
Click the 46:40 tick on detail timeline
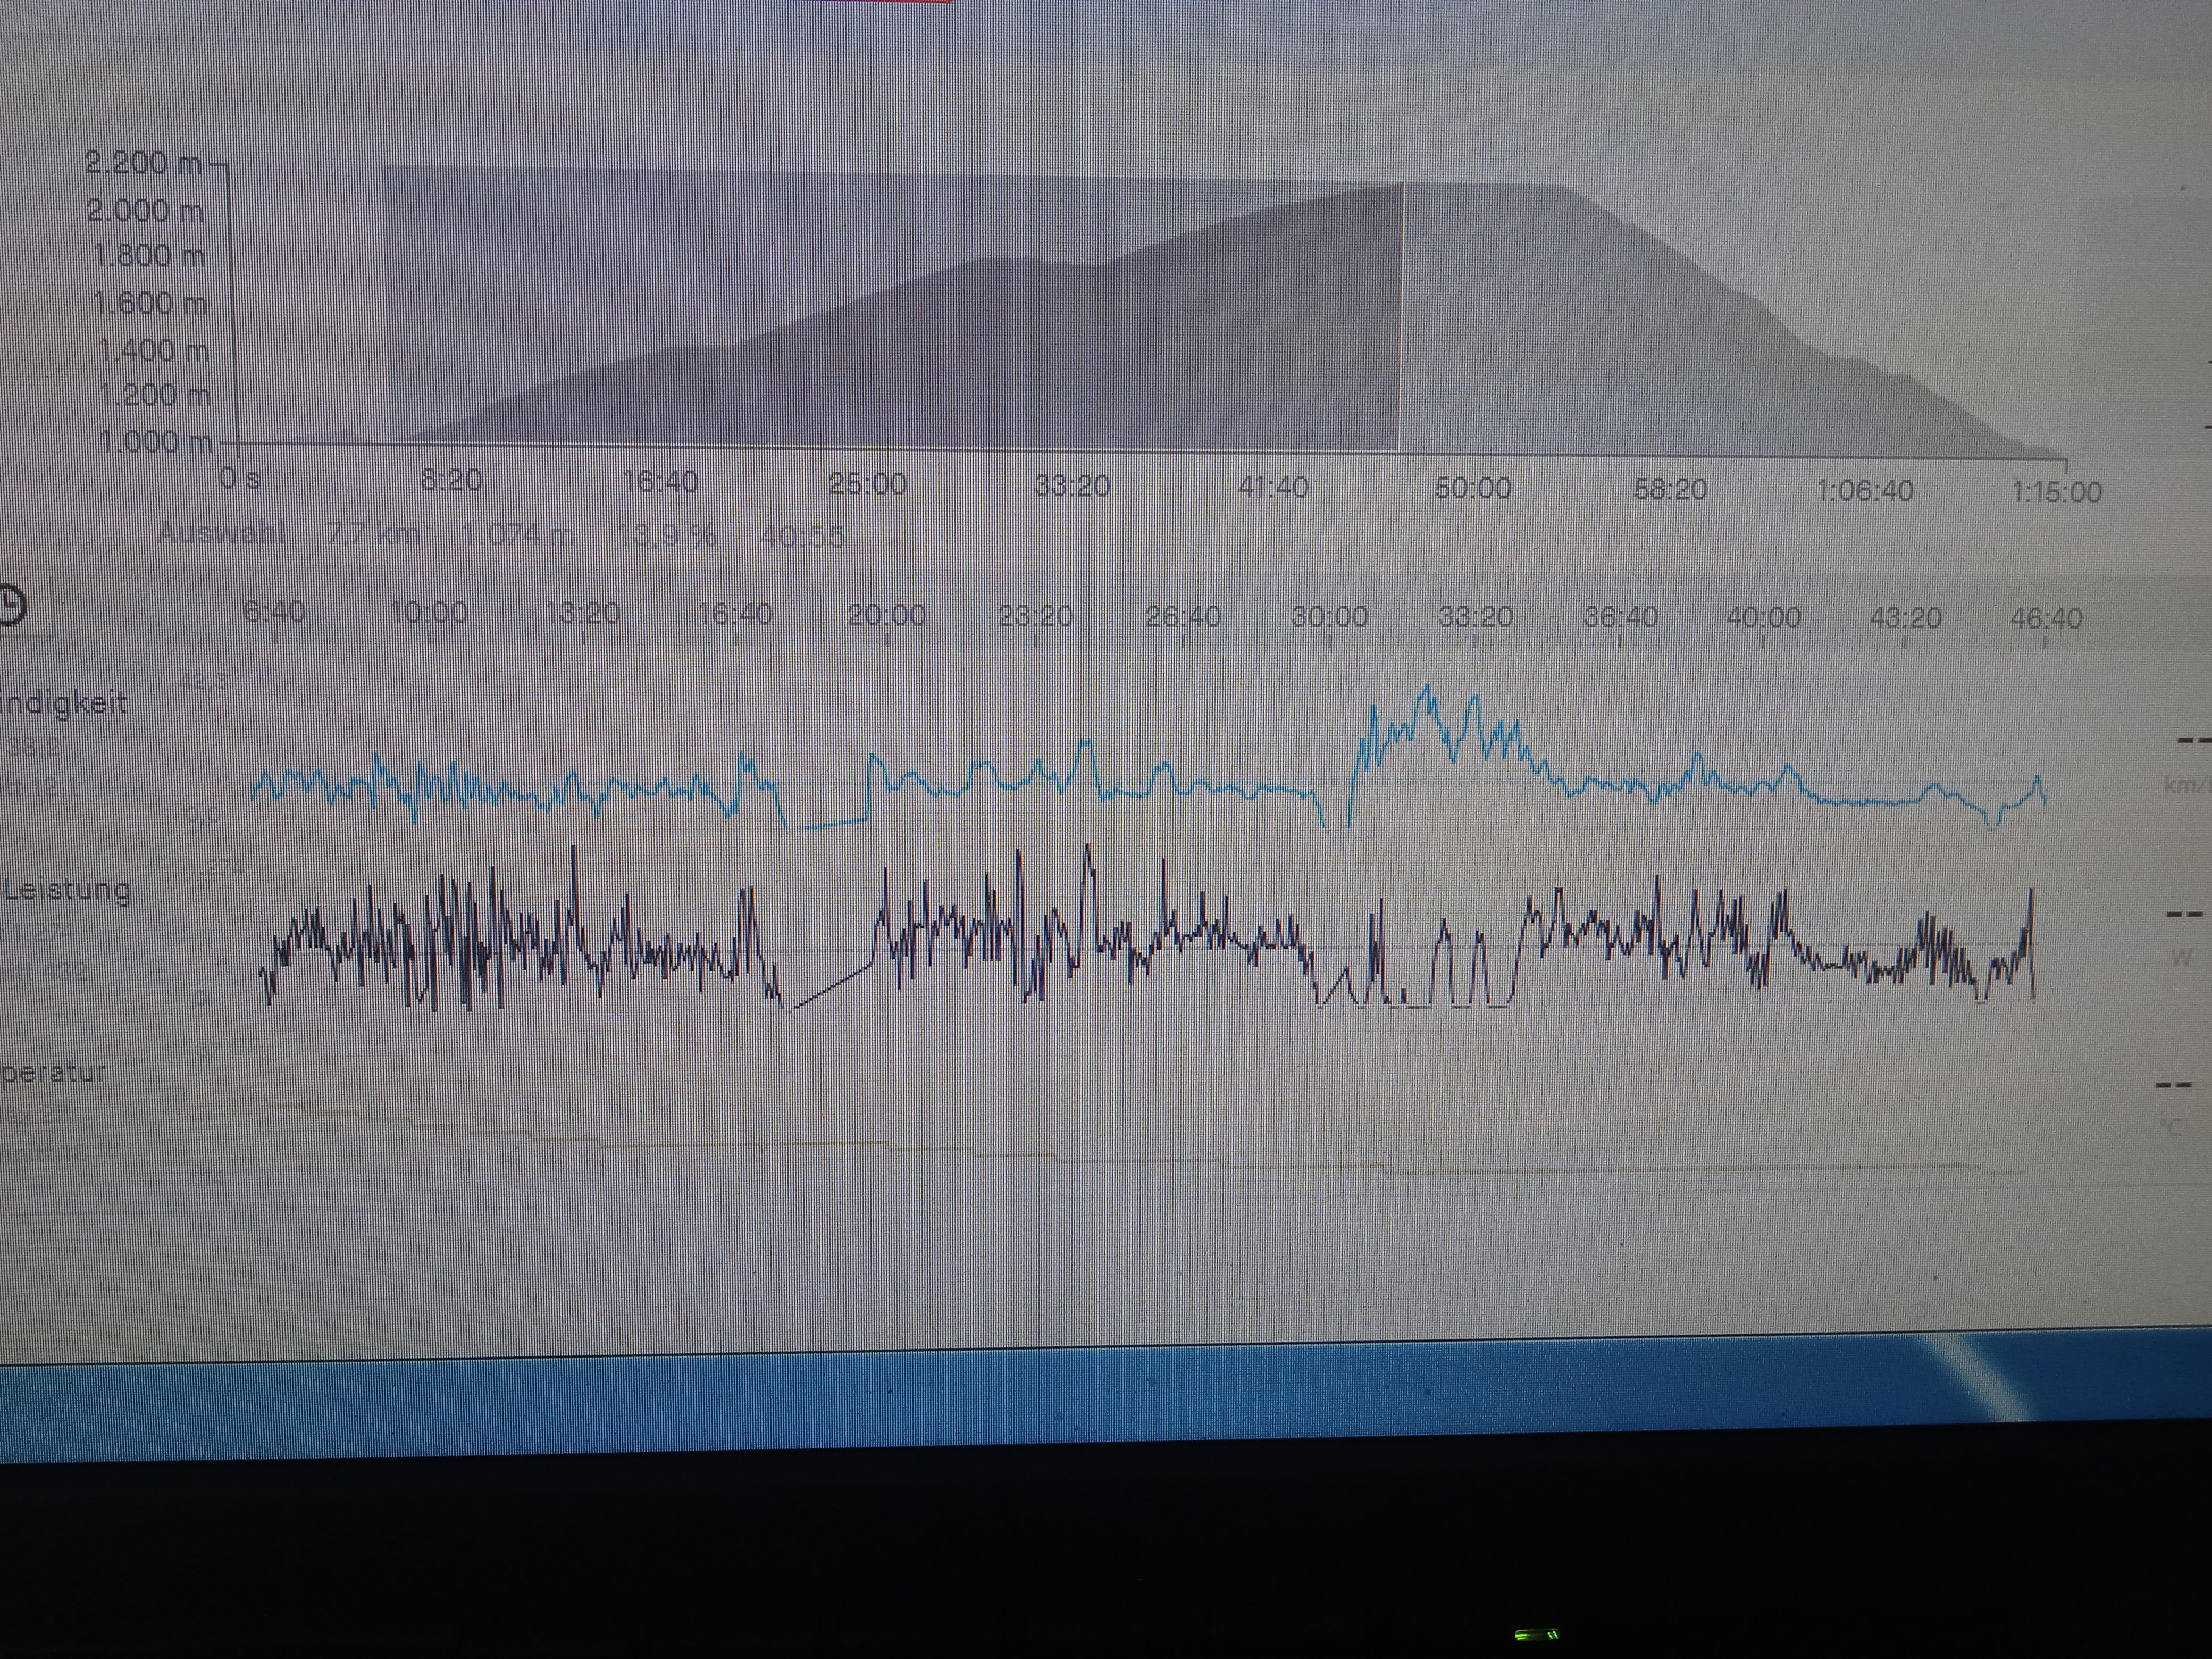[x=2046, y=619]
